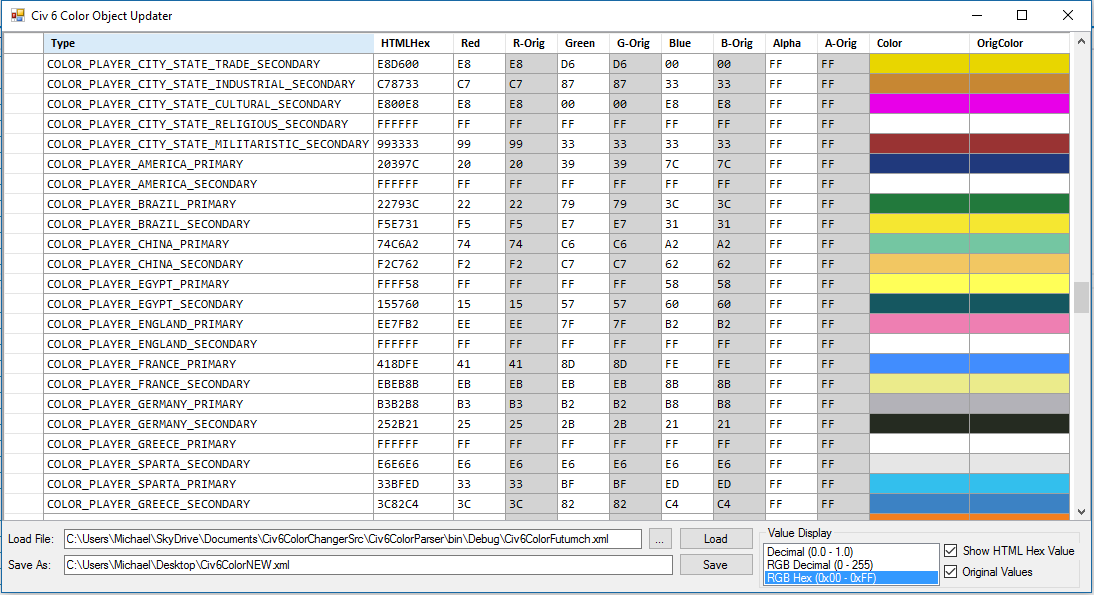
Task: Click HTMLHex cell 33BFED
Action: point(413,484)
